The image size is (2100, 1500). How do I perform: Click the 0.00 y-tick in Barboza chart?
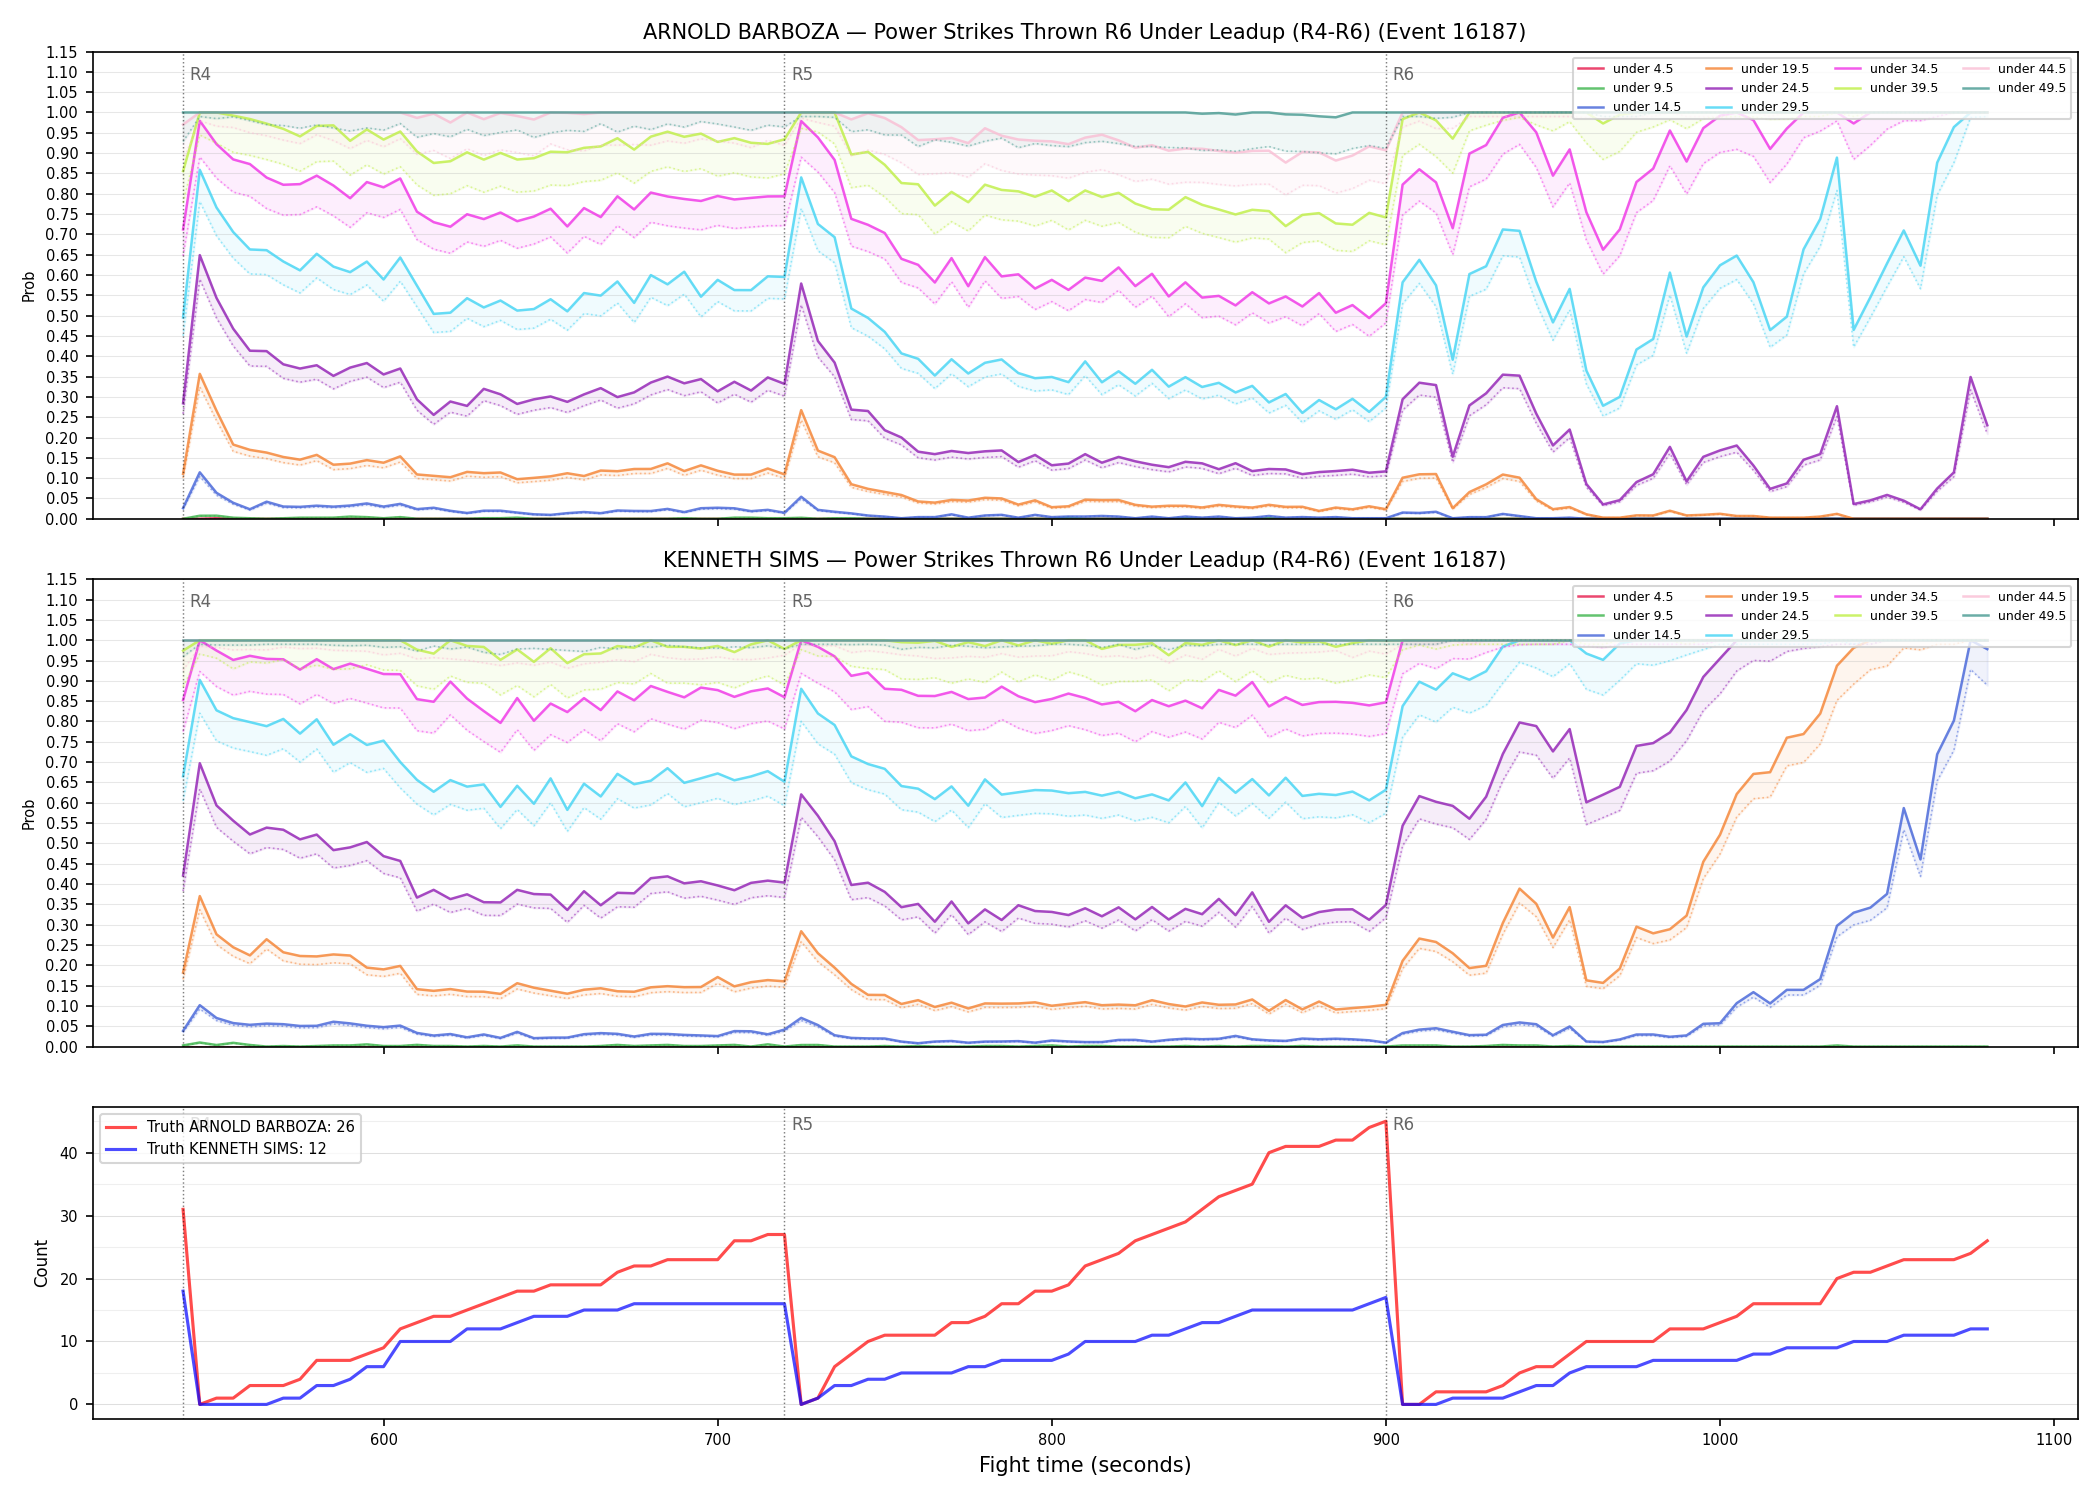click(x=62, y=519)
